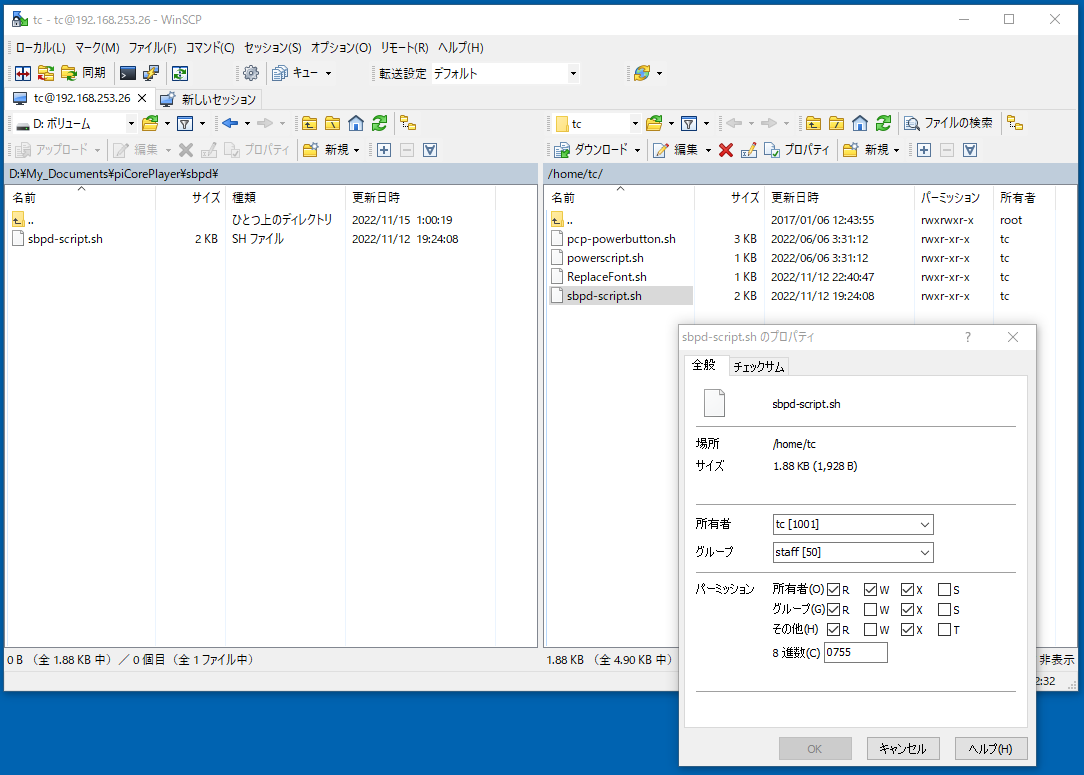Screen dimensions: 1084x775
Task: Open local directory folder icon
Action: click(x=150, y=124)
